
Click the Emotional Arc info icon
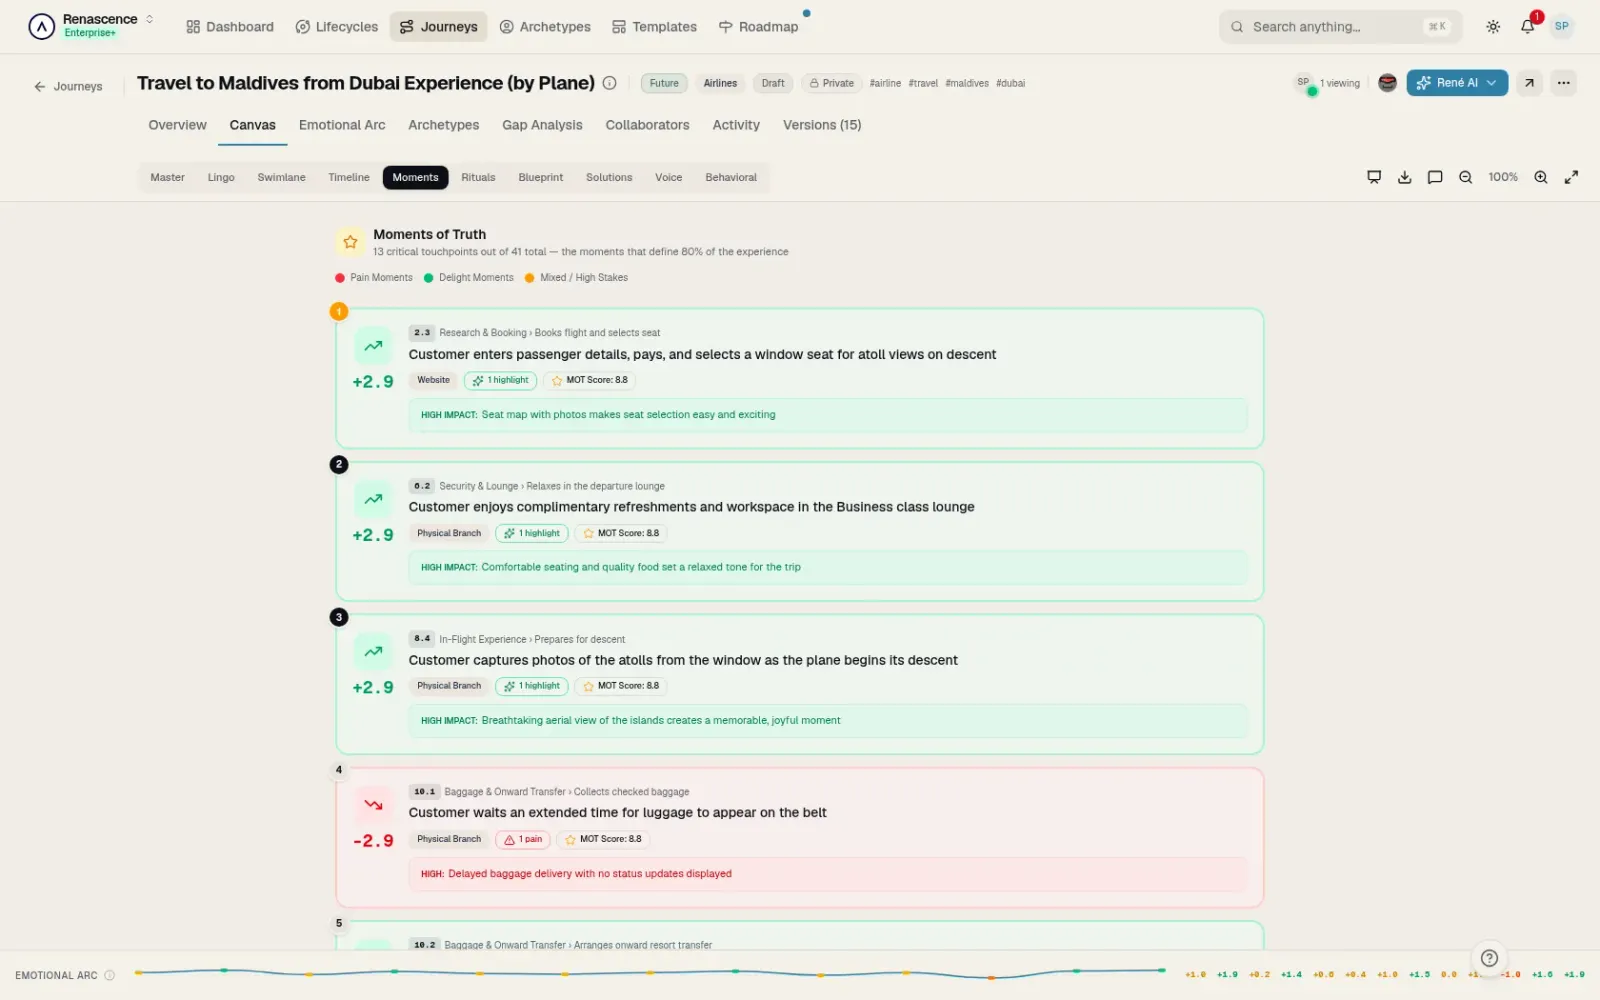coord(110,975)
